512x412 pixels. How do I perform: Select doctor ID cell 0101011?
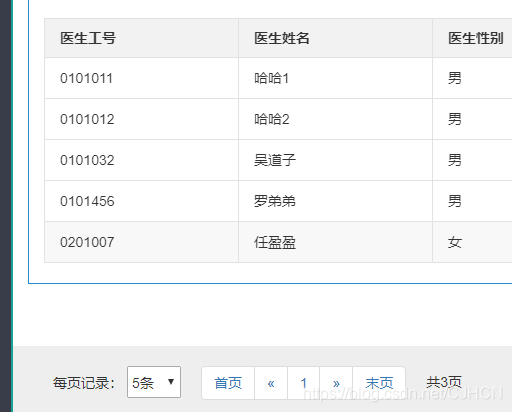click(x=141, y=78)
